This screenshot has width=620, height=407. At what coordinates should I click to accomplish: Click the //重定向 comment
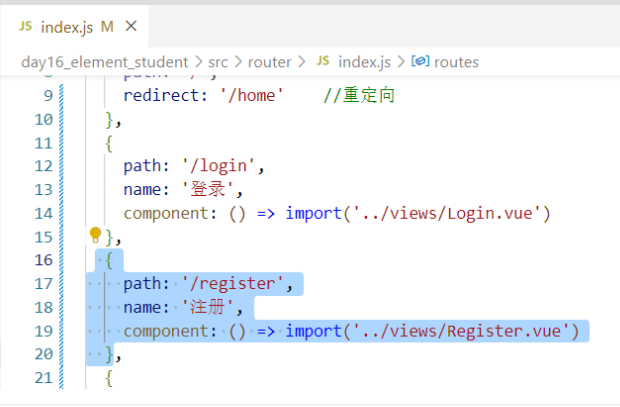(x=359, y=95)
